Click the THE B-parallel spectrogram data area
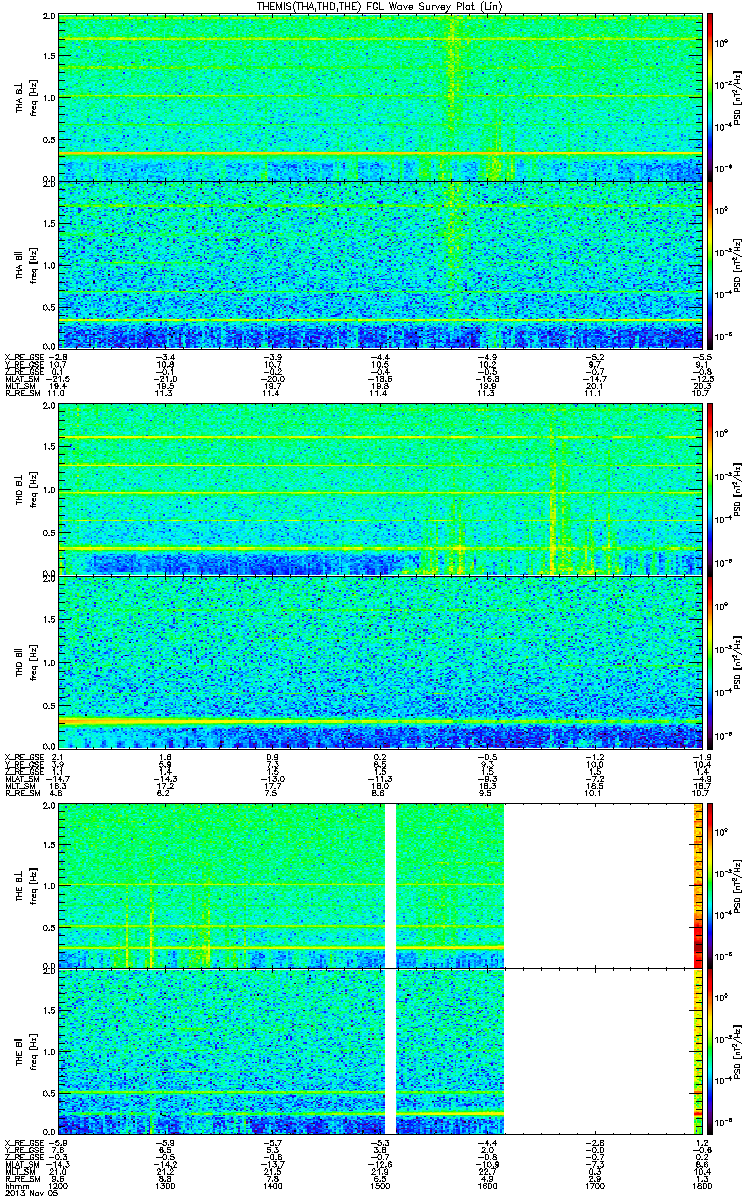The height and width of the screenshot is (1200, 750). point(281,1050)
